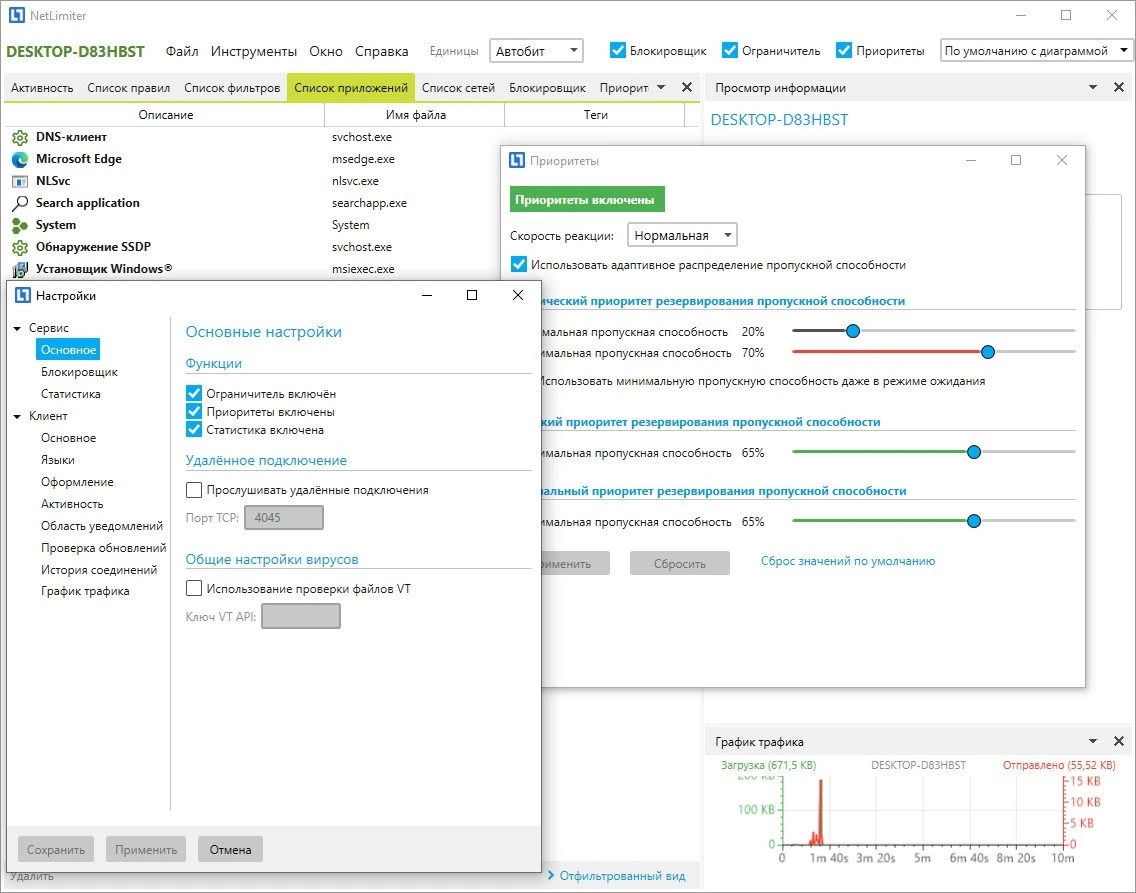Uncheck Приоритеты включены in settings

click(193, 411)
